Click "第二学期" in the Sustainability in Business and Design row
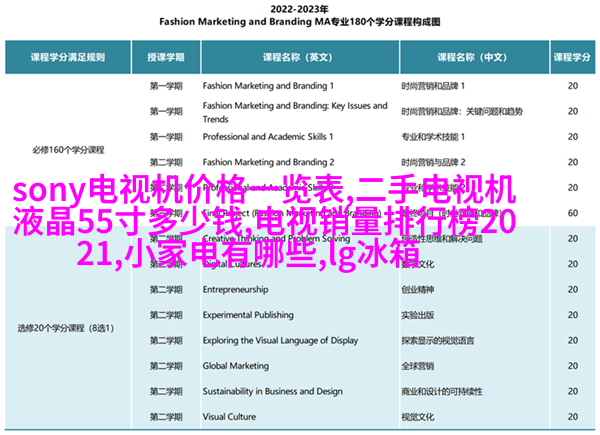600x435 pixels. tap(166, 391)
